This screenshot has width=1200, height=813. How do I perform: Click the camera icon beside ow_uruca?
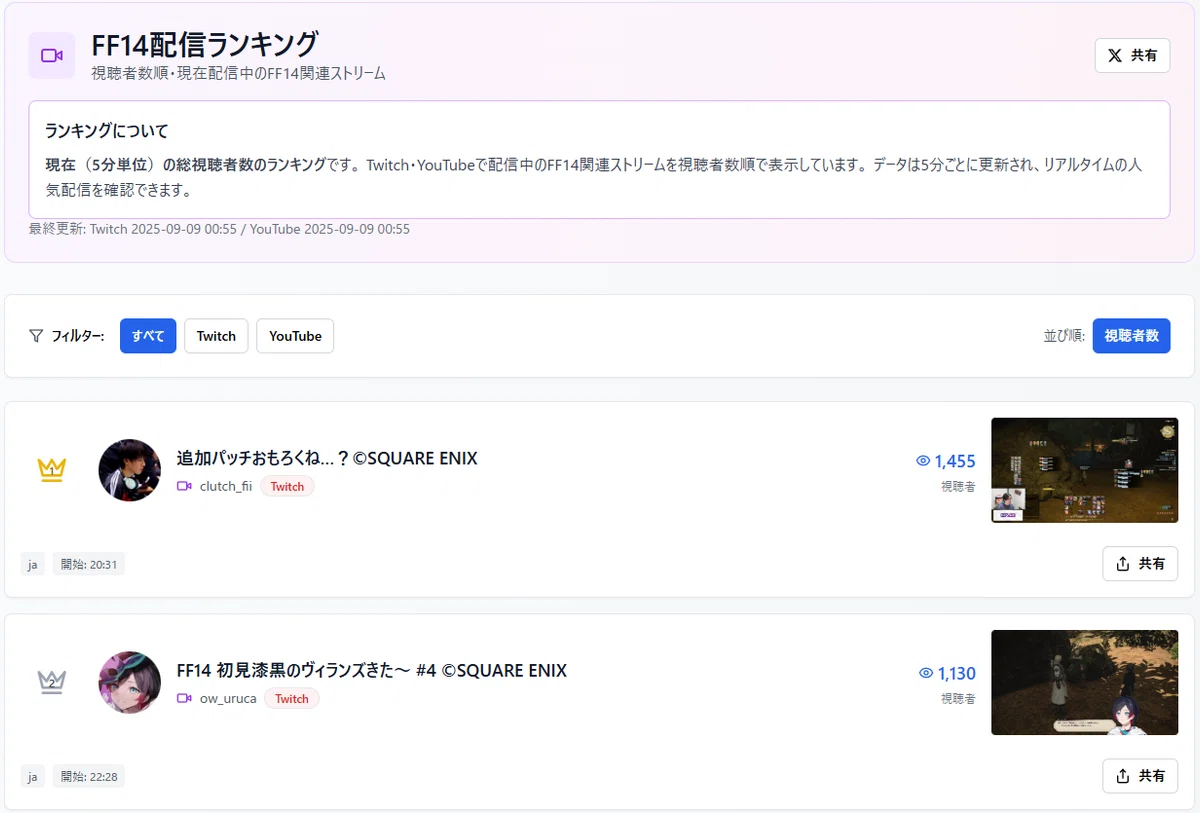[184, 698]
